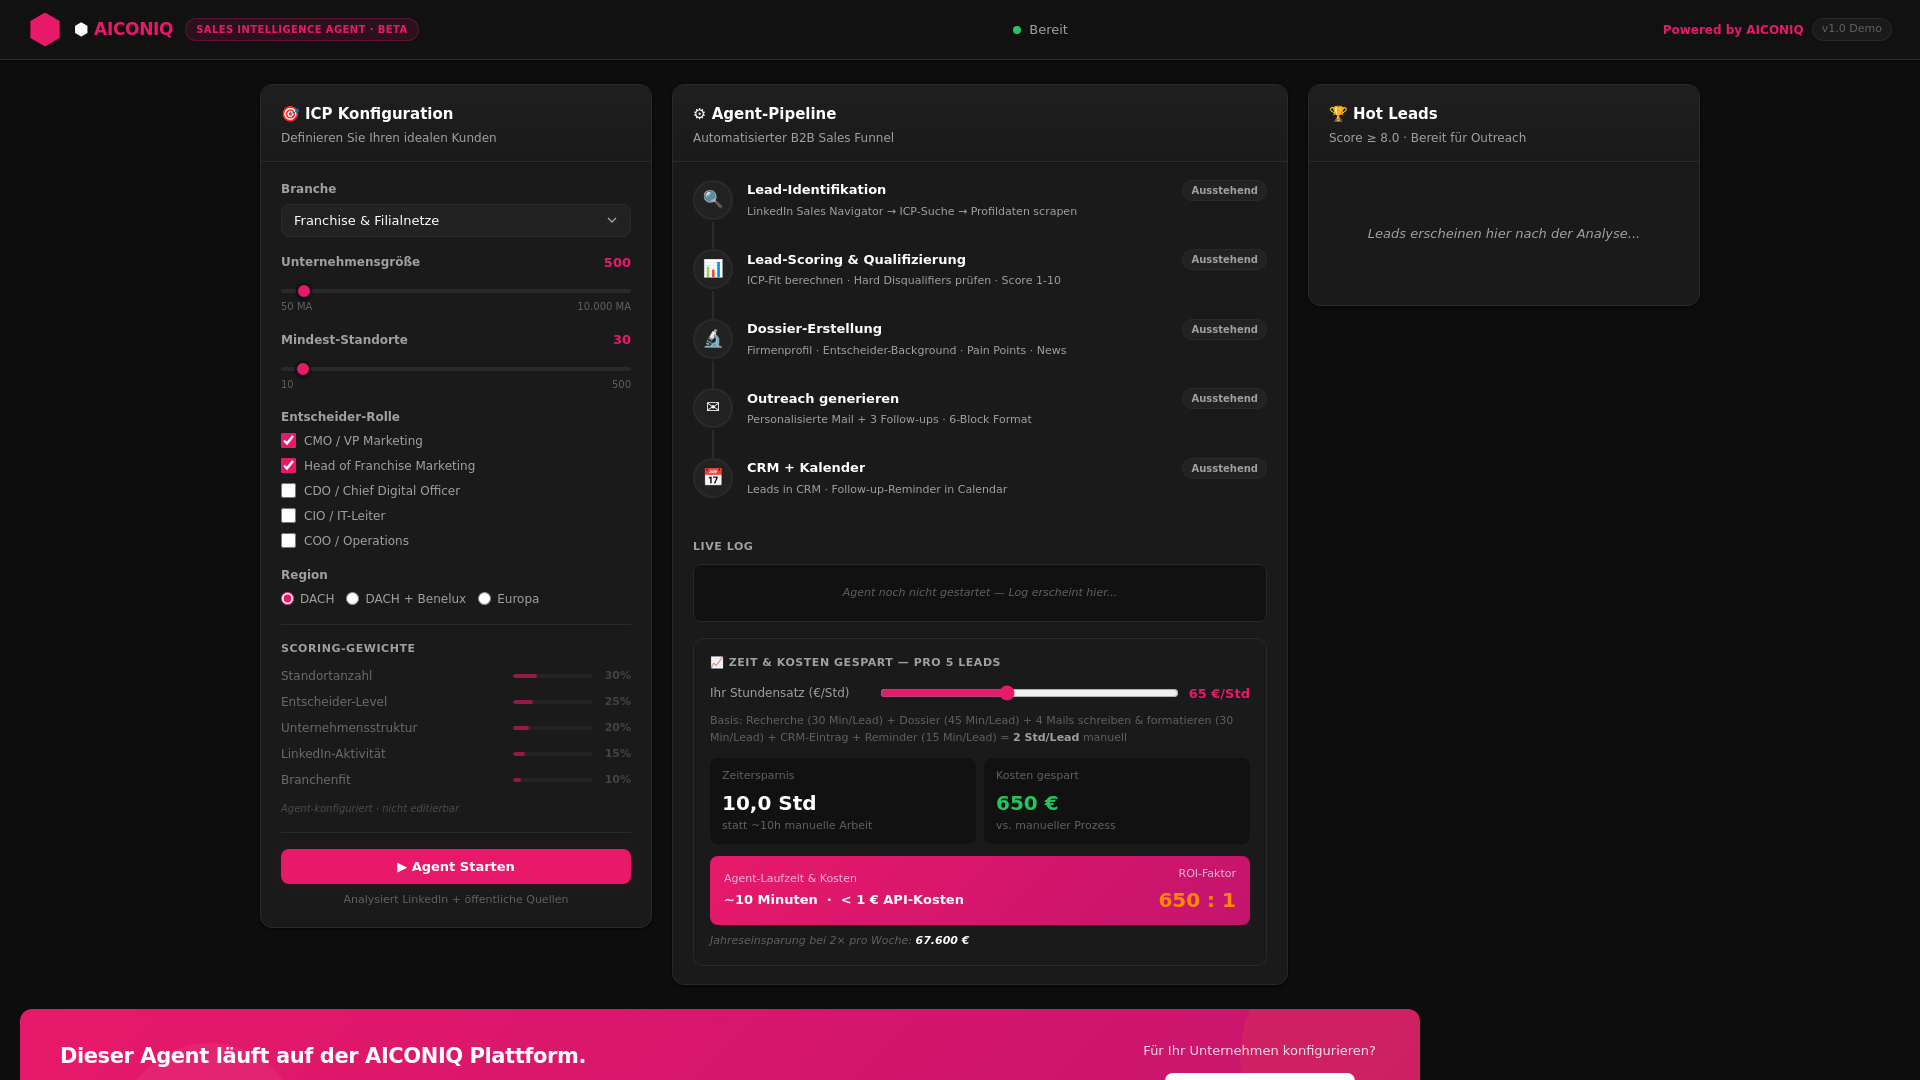Image resolution: width=1920 pixels, height=1080 pixels.
Task: Select DACH + Benelux region
Action: [353, 599]
